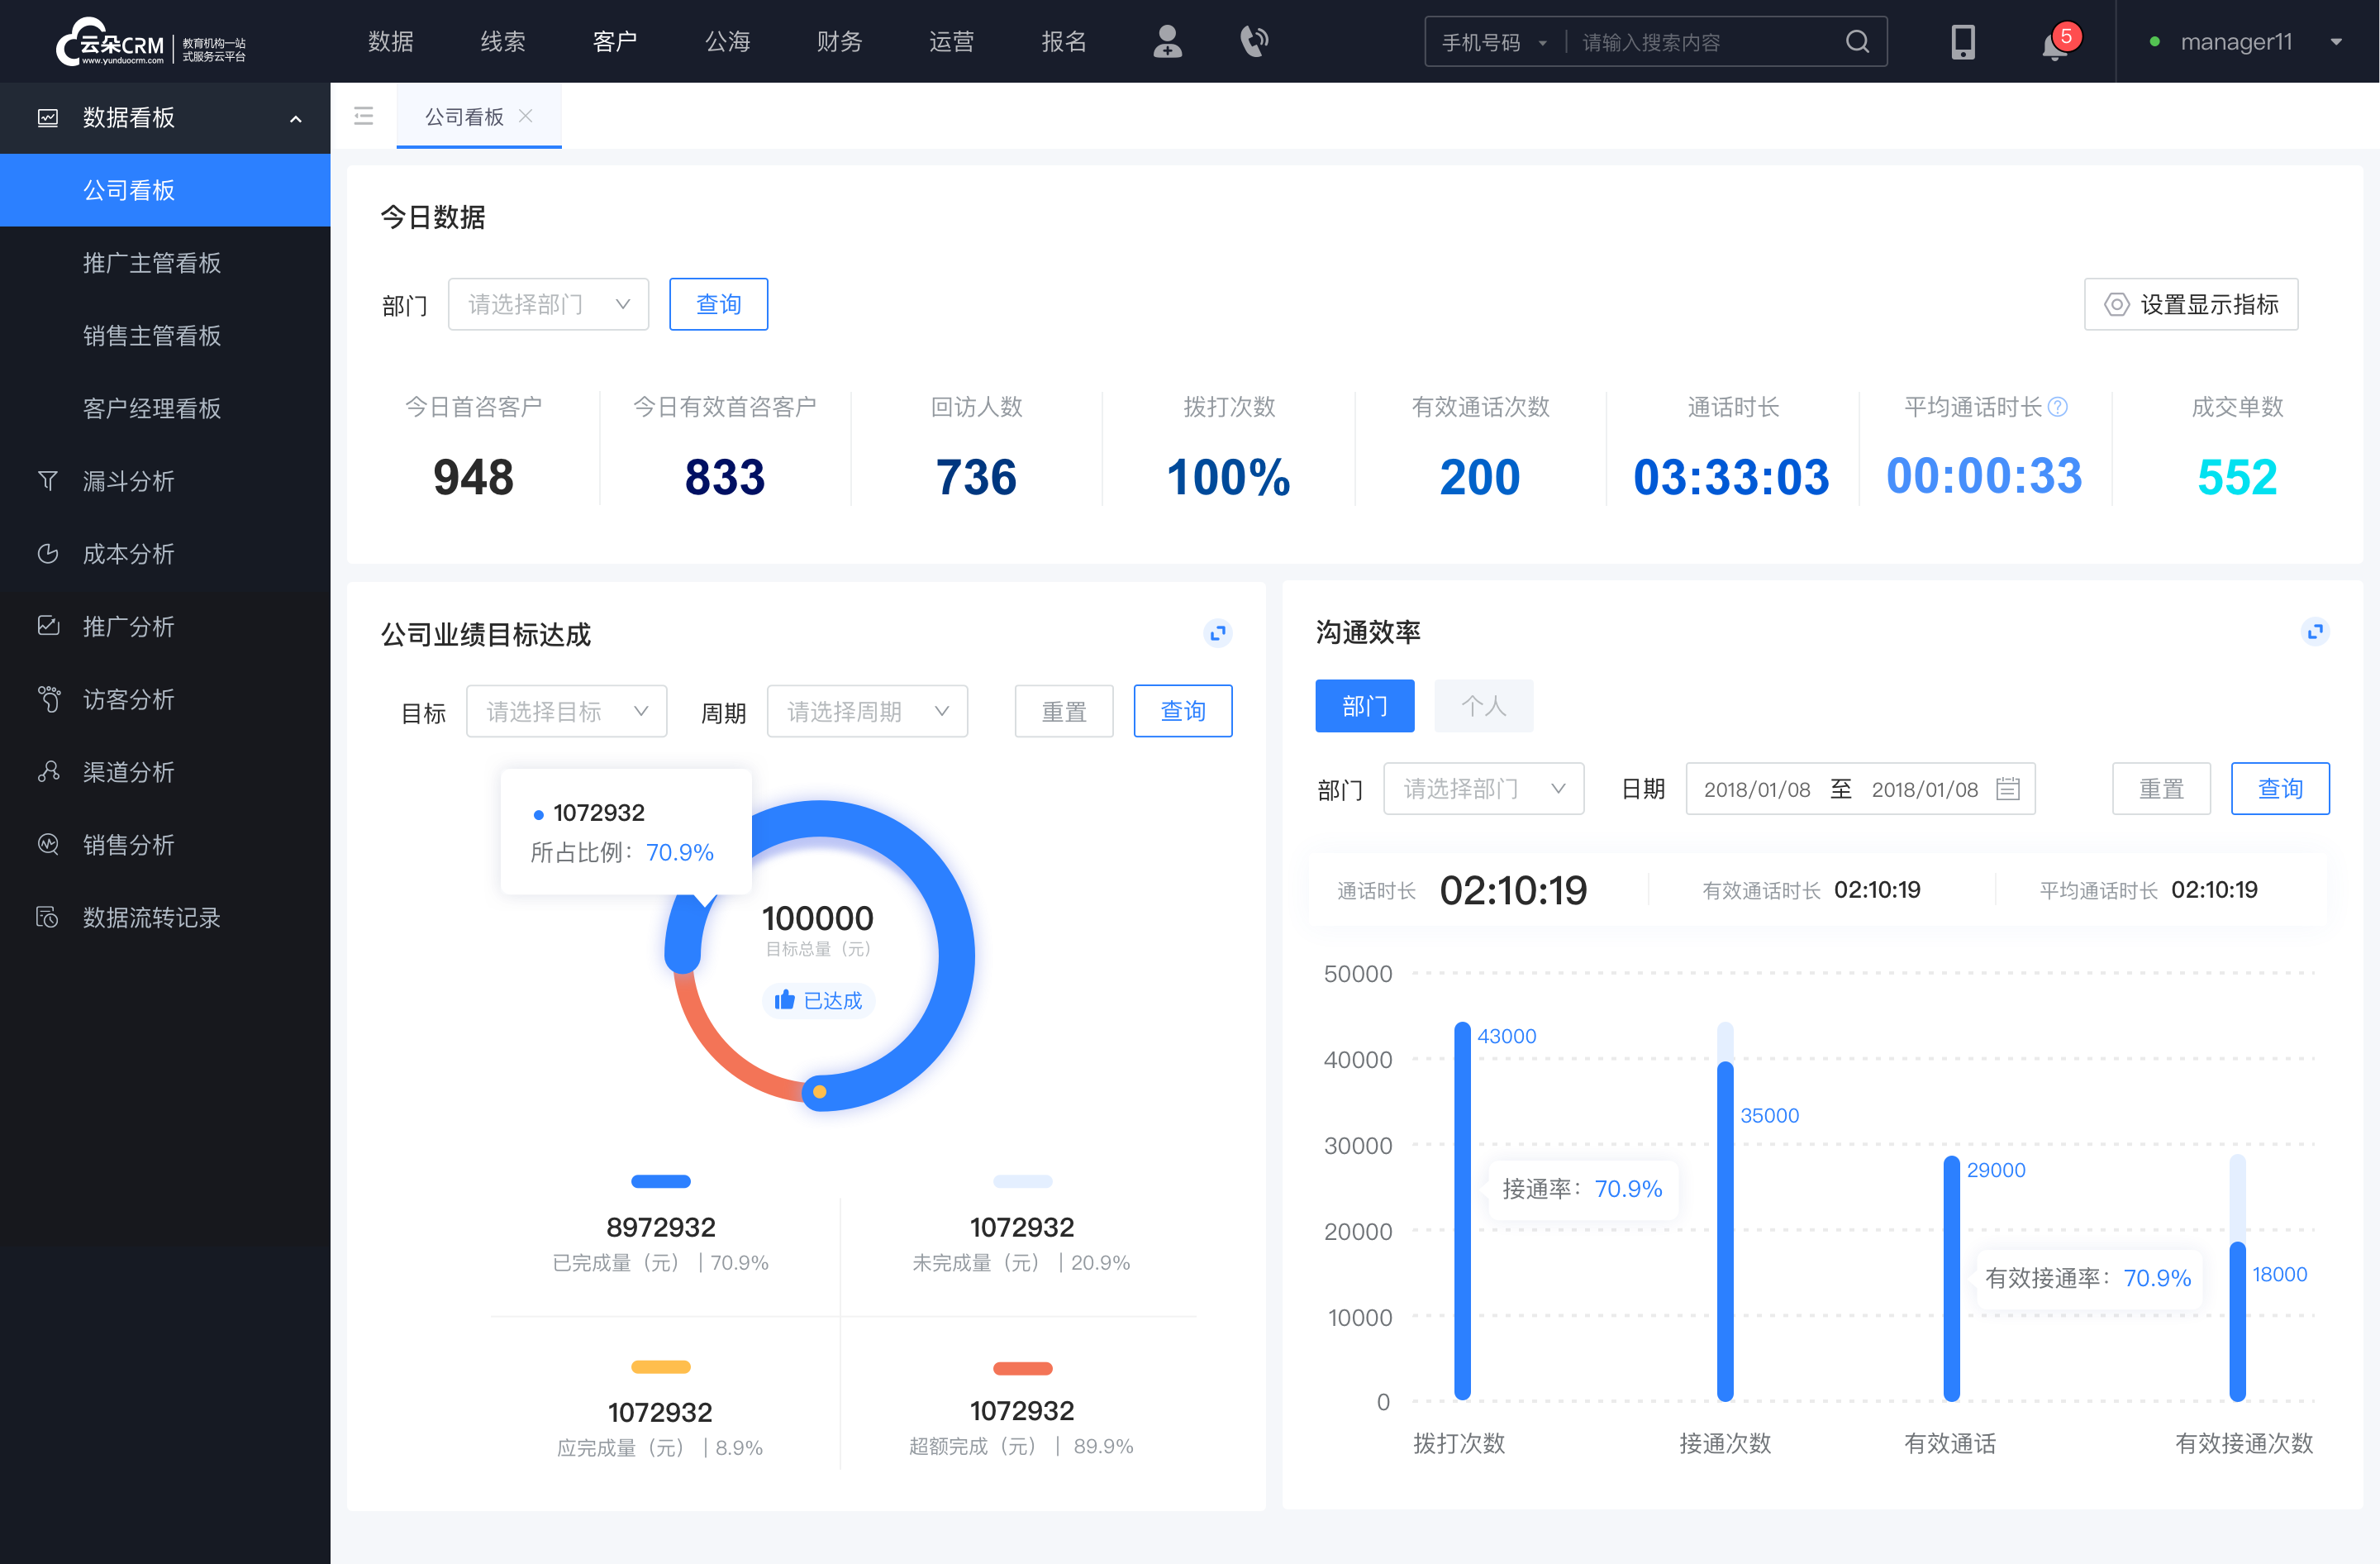This screenshot has height=1564, width=2380.
Task: Expand the 周期 period dropdown selector
Action: 869,710
